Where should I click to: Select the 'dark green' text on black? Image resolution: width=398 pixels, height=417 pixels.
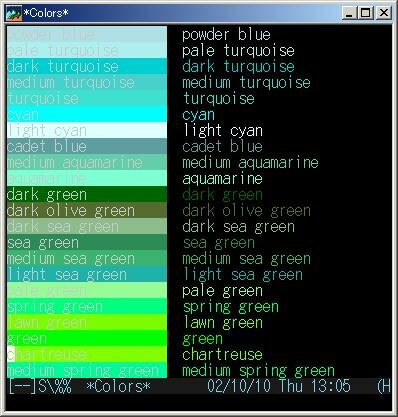[x=222, y=195]
